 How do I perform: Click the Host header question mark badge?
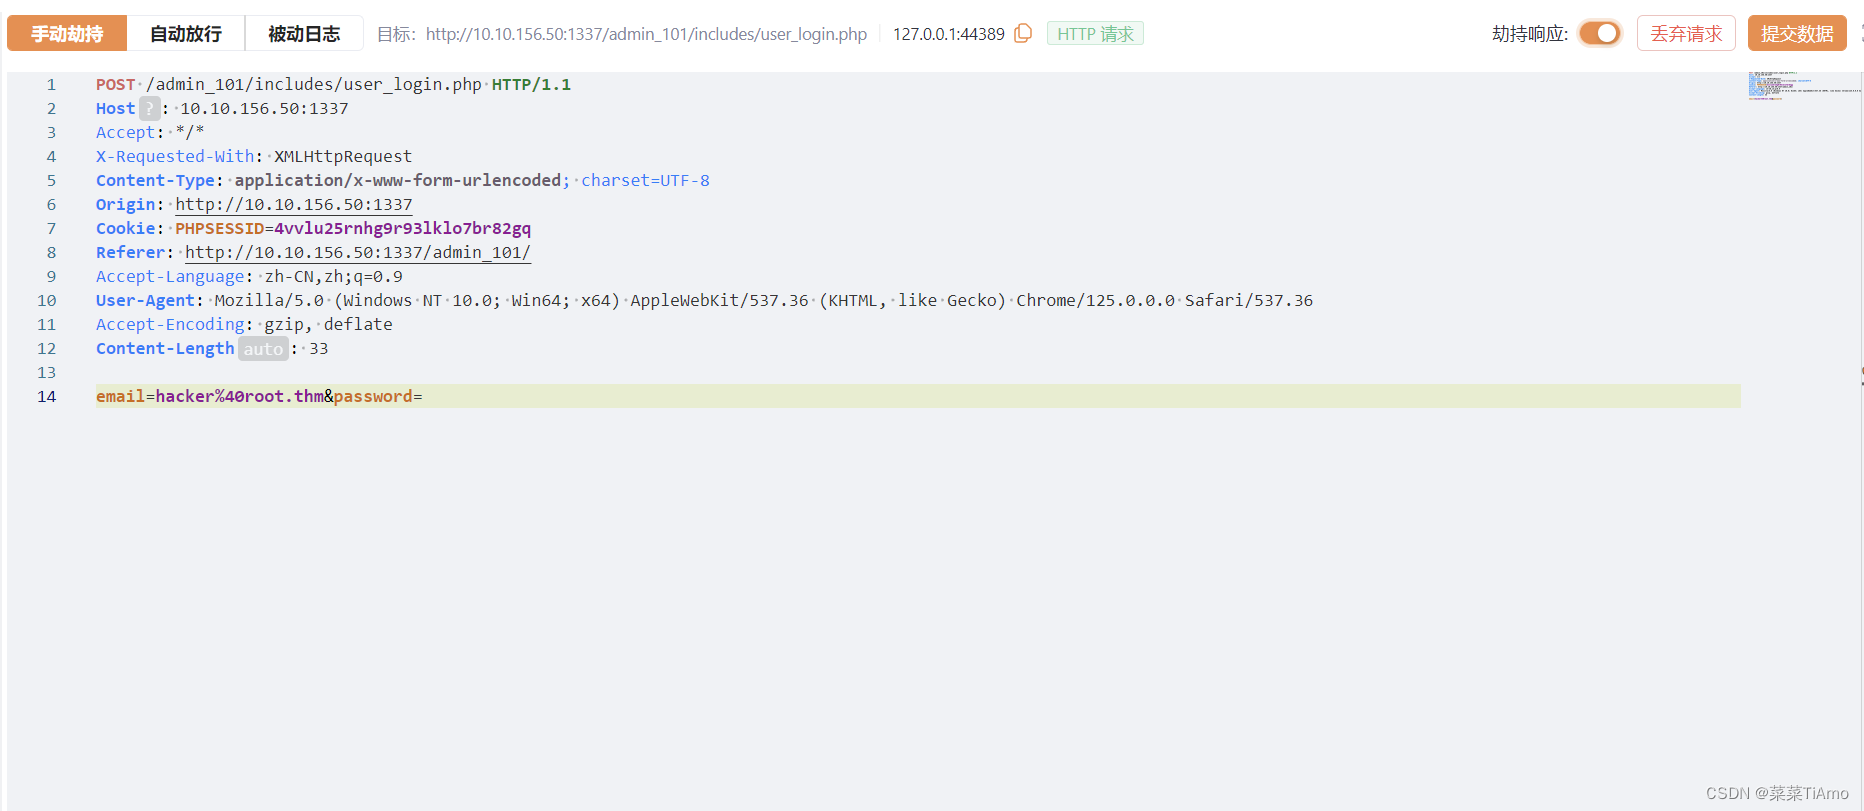tap(149, 108)
